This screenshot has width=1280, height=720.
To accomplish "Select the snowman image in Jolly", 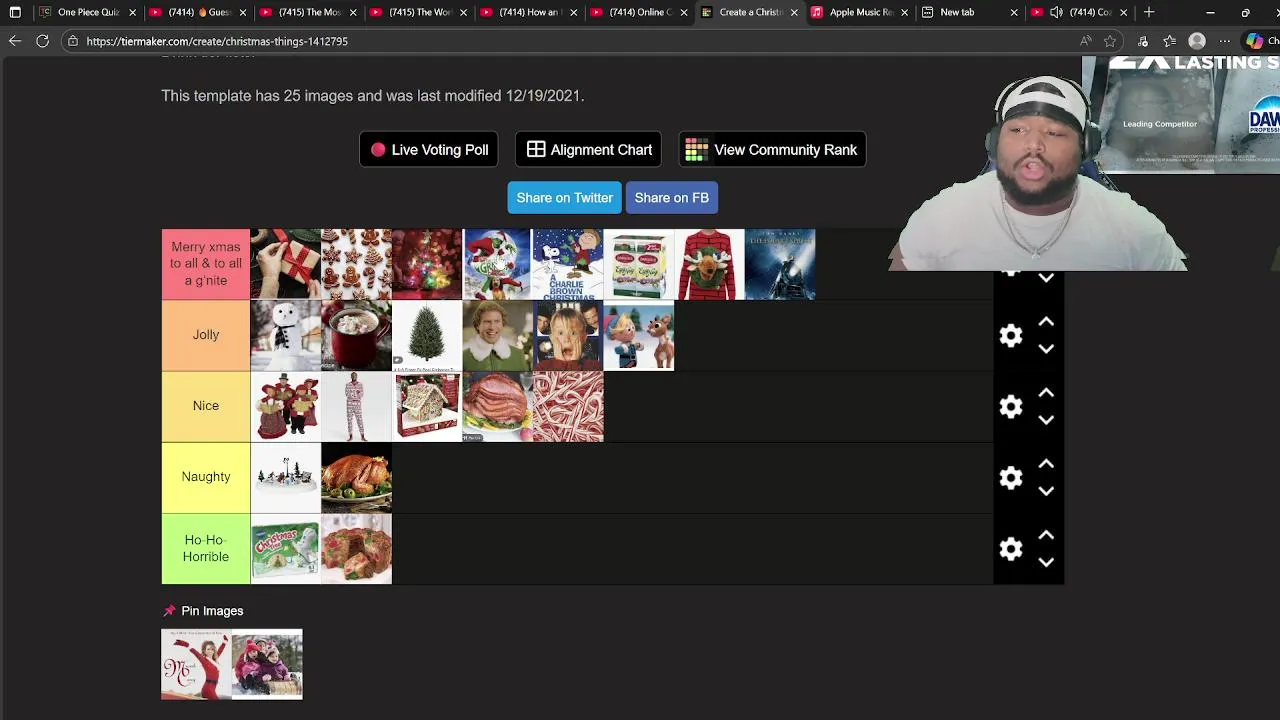I will [x=286, y=335].
